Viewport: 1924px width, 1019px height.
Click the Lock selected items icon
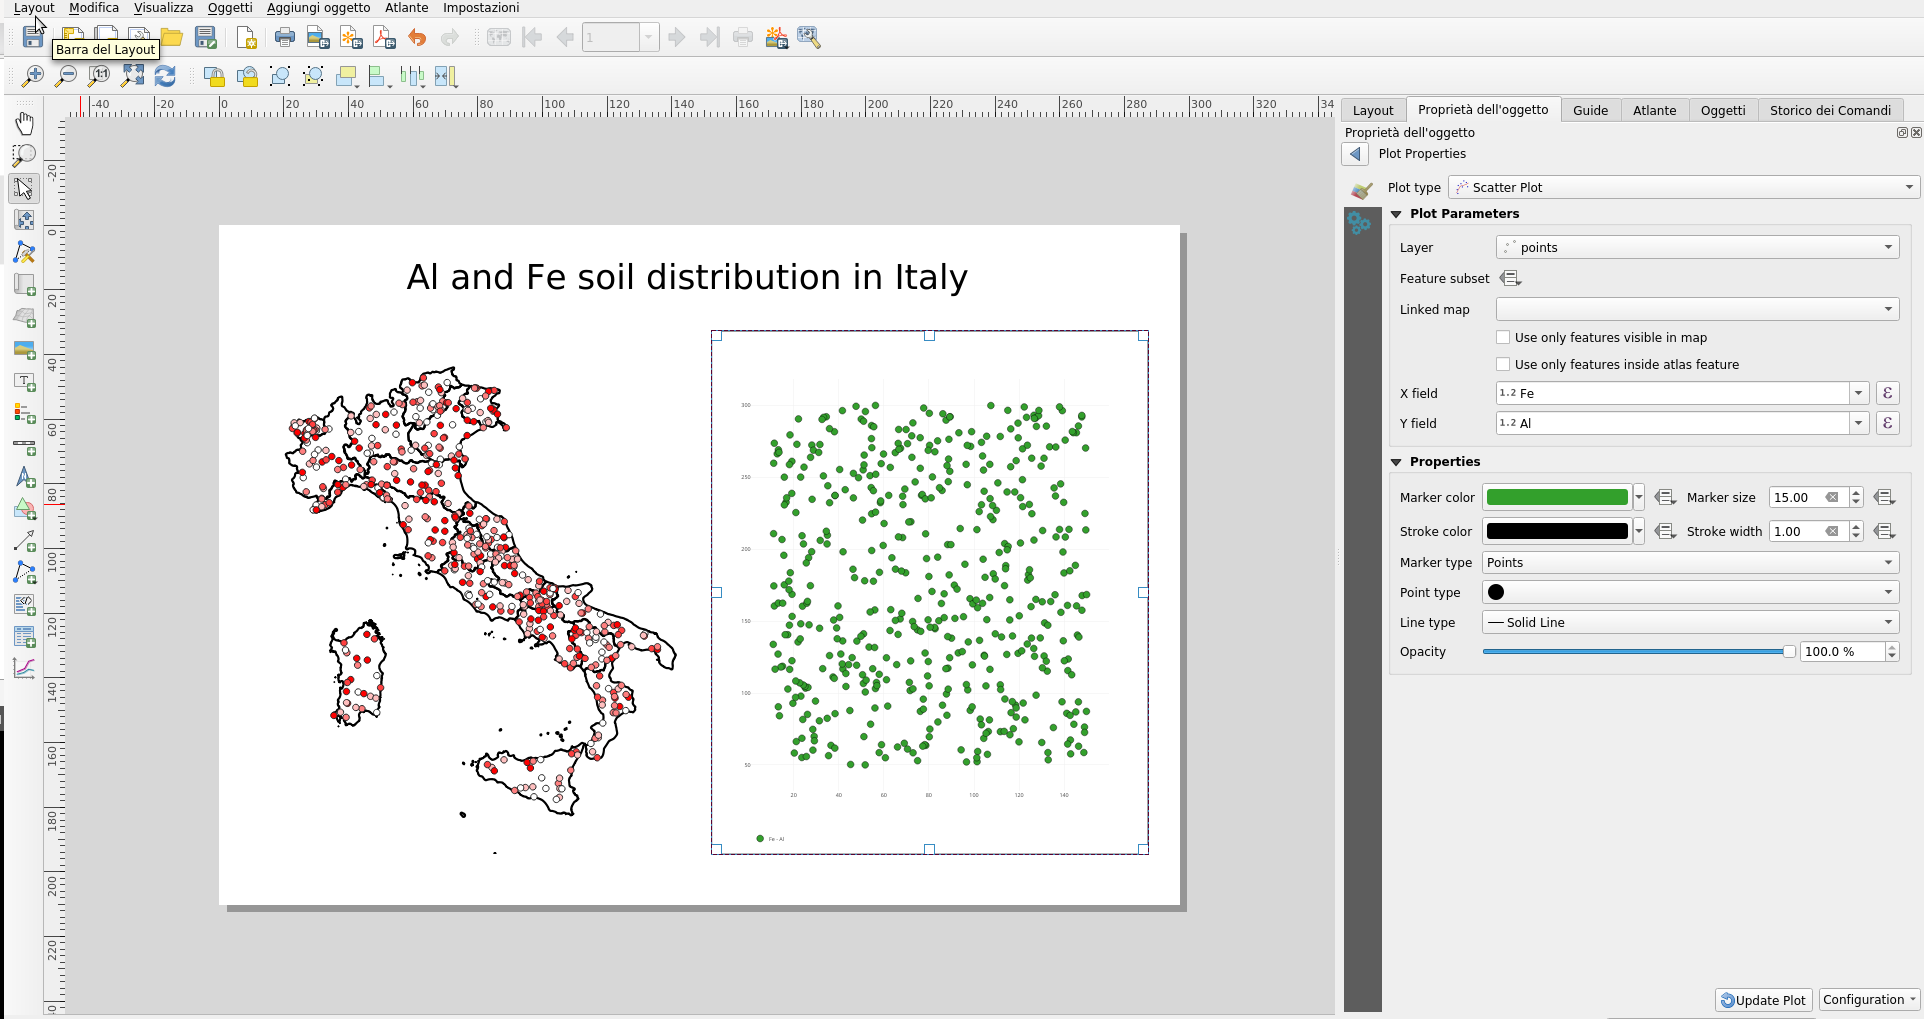pyautogui.click(x=214, y=75)
